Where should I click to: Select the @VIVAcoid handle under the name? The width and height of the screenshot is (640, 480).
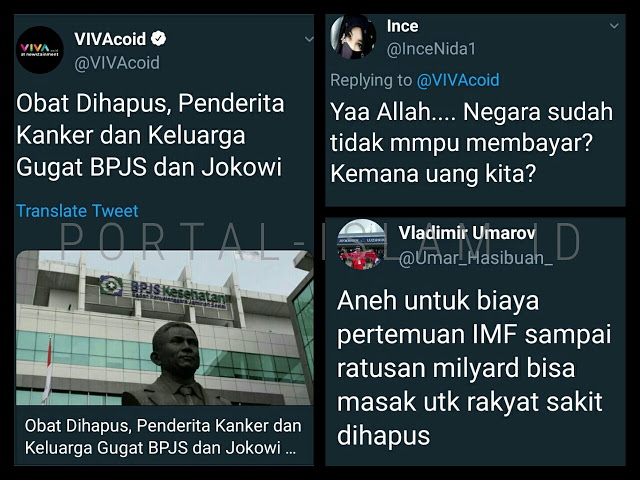(x=117, y=63)
